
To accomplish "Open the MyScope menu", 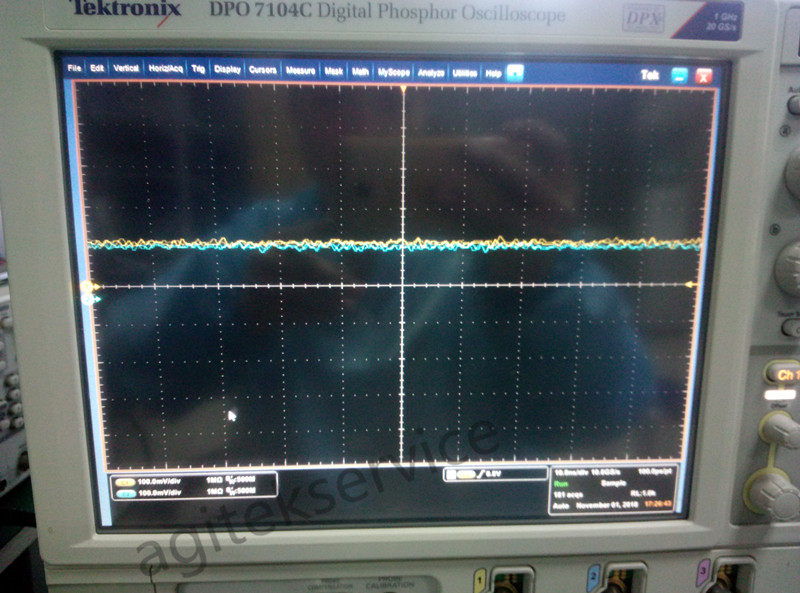I will coord(394,72).
